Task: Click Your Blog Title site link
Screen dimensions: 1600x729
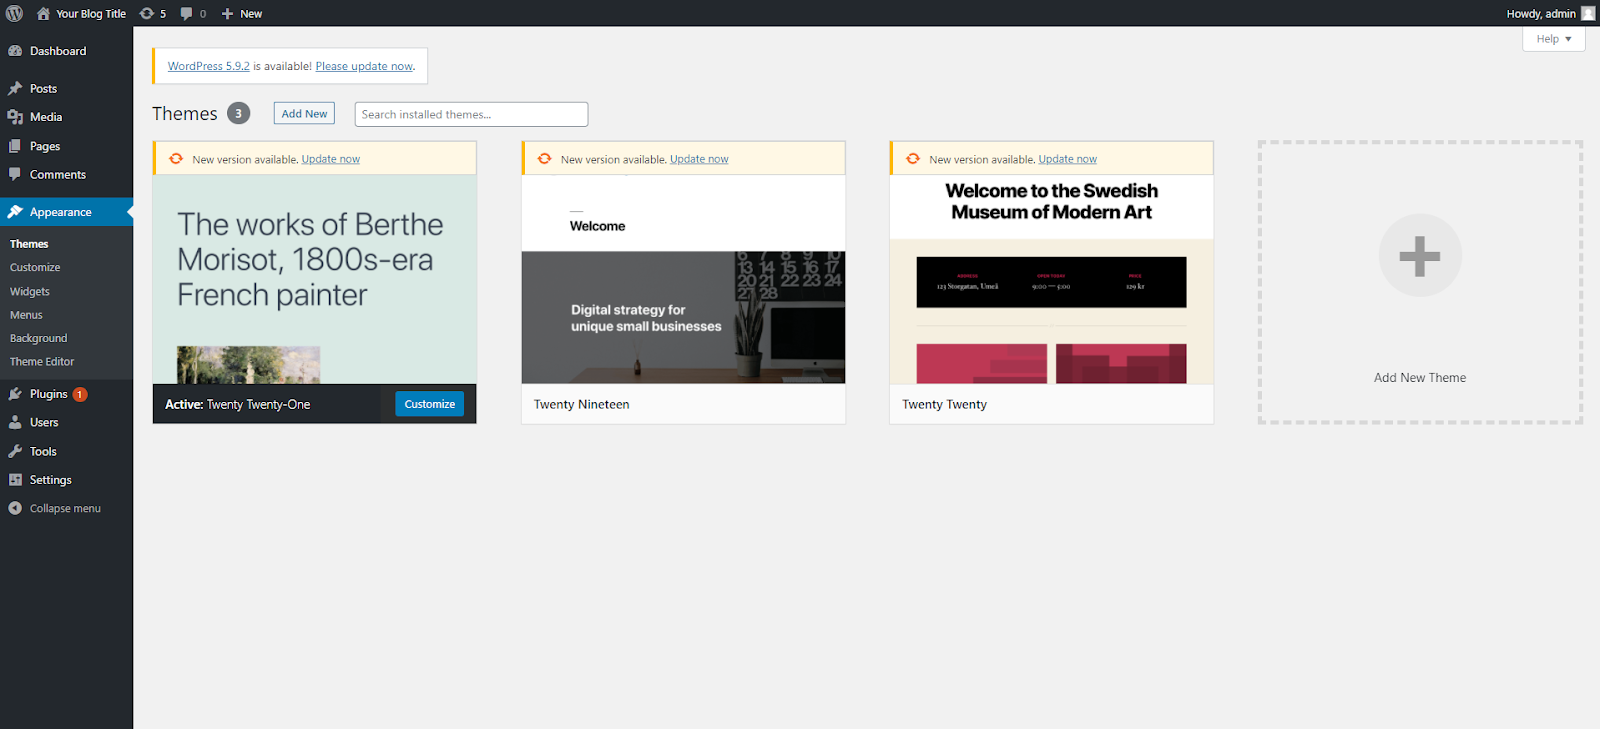Action: point(91,14)
